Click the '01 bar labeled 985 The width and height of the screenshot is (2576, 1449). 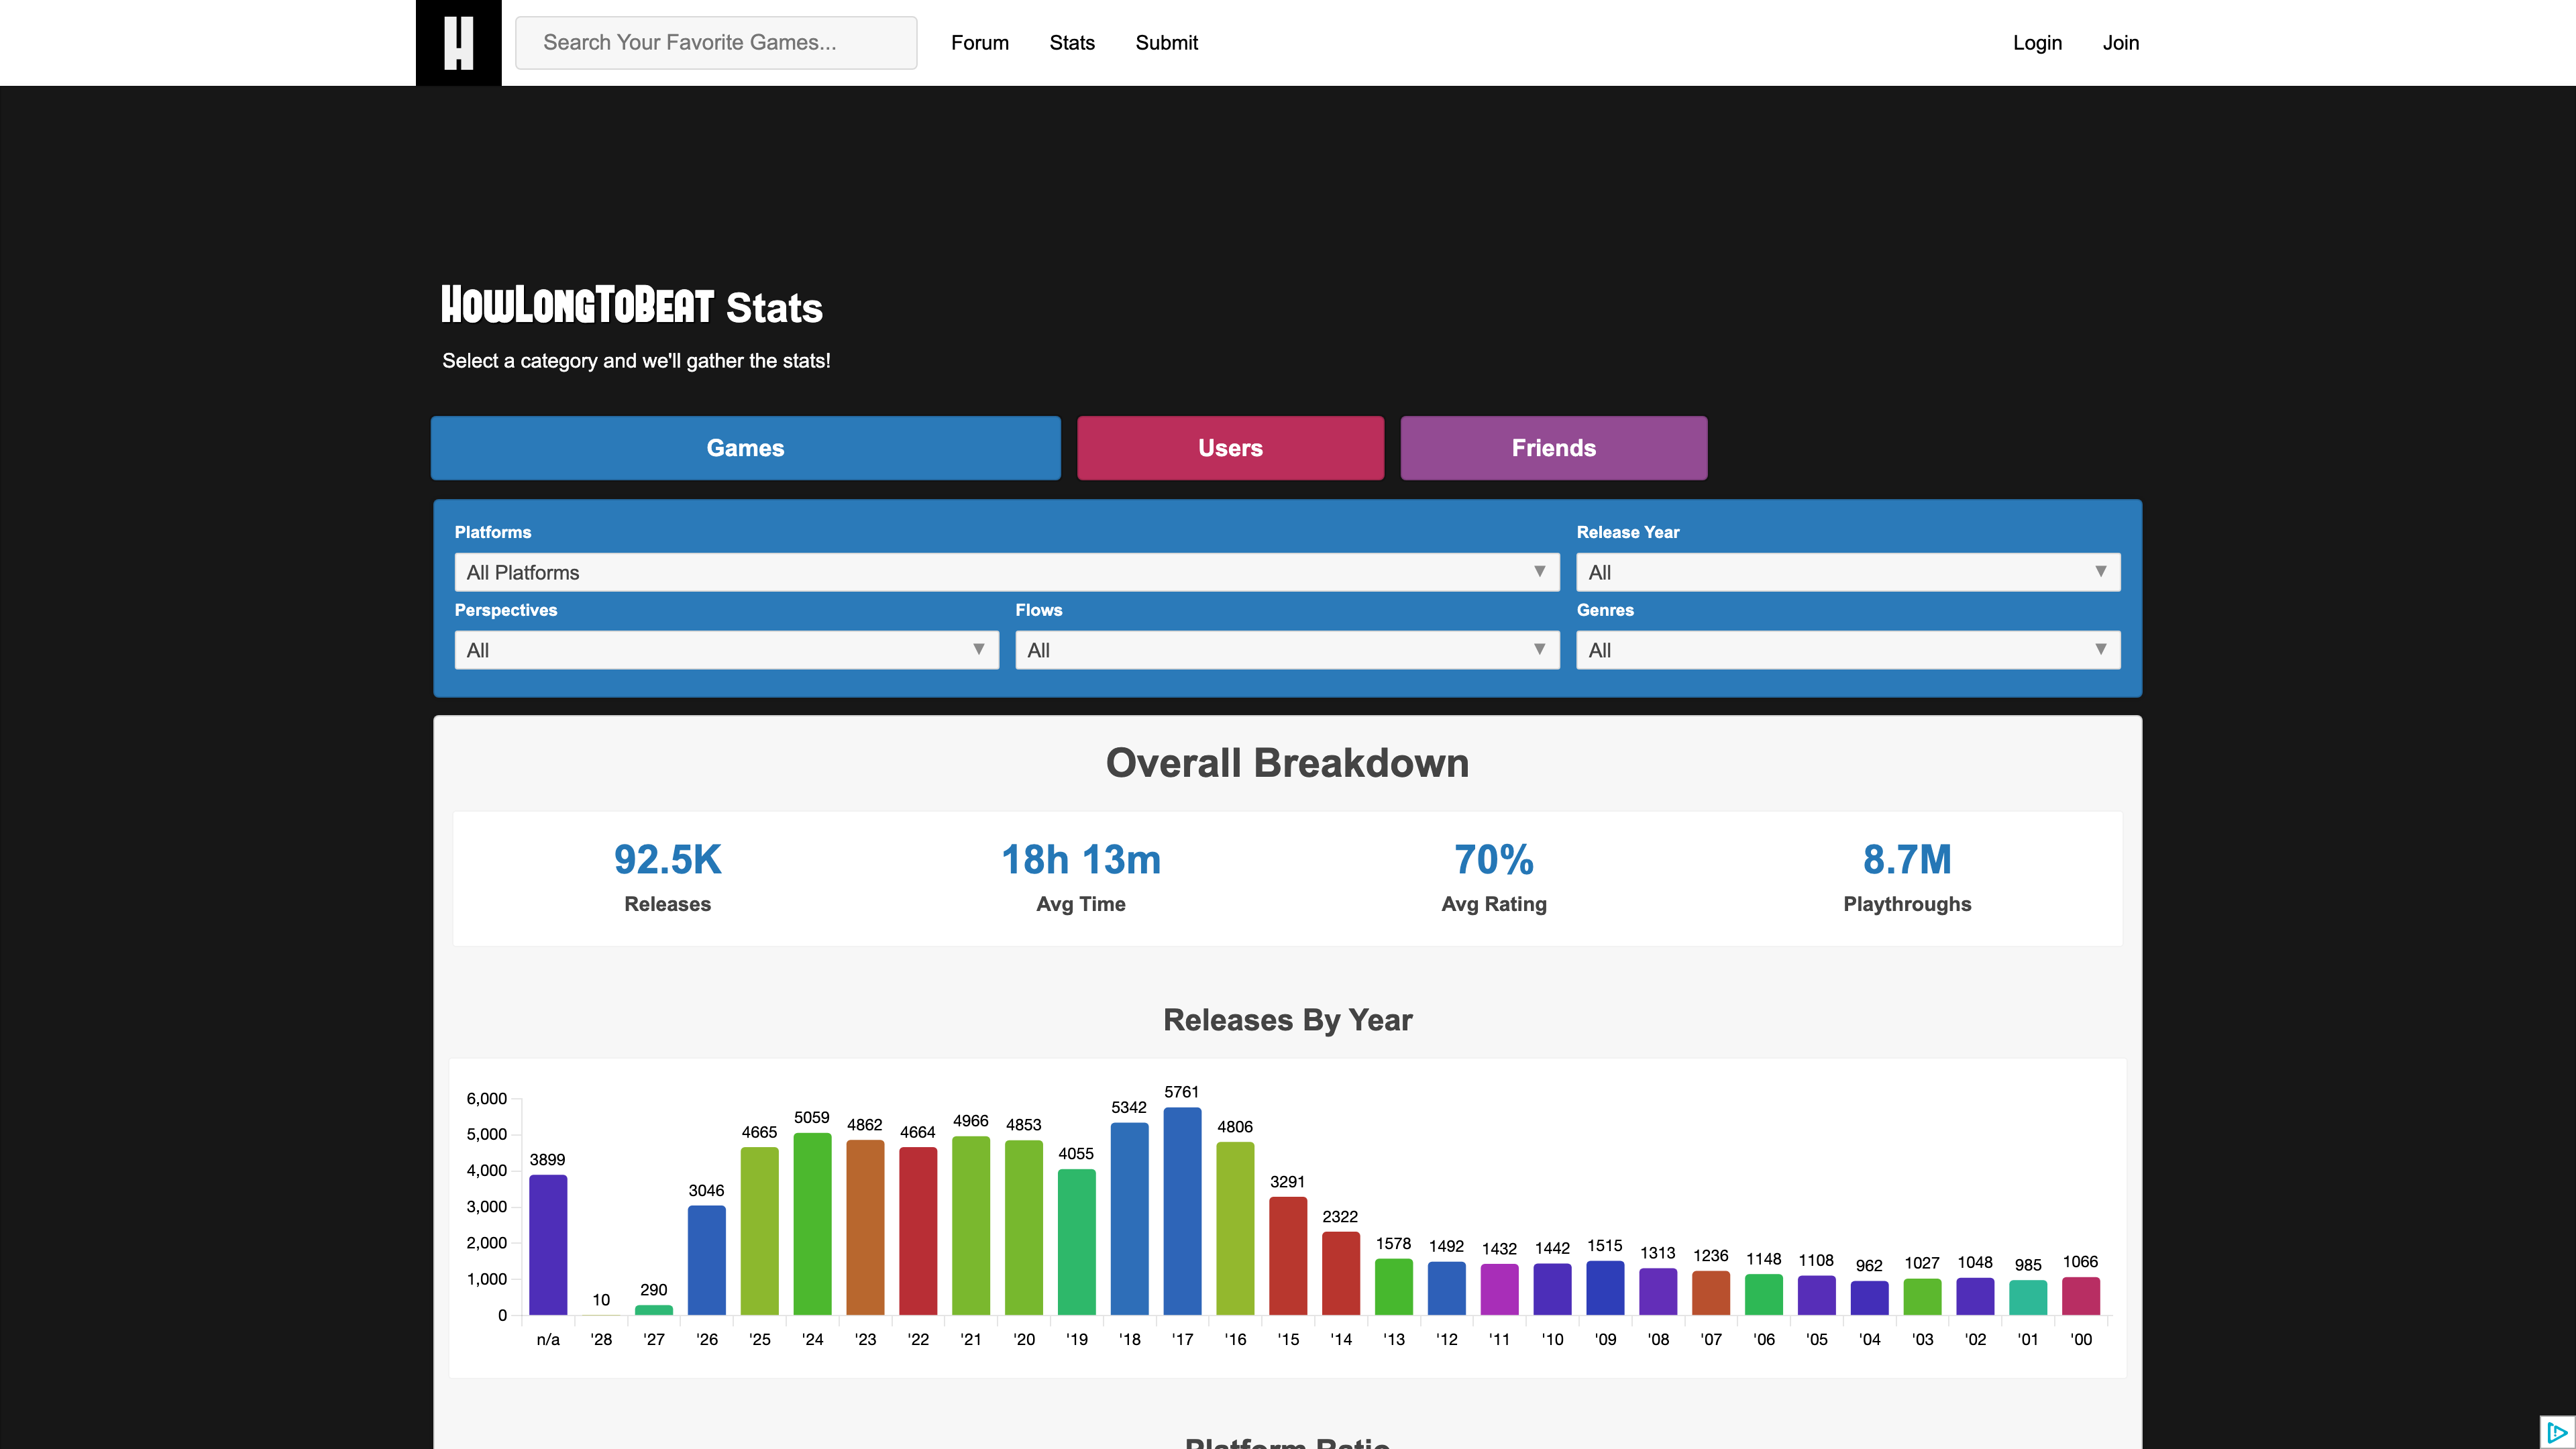[x=2028, y=1298]
